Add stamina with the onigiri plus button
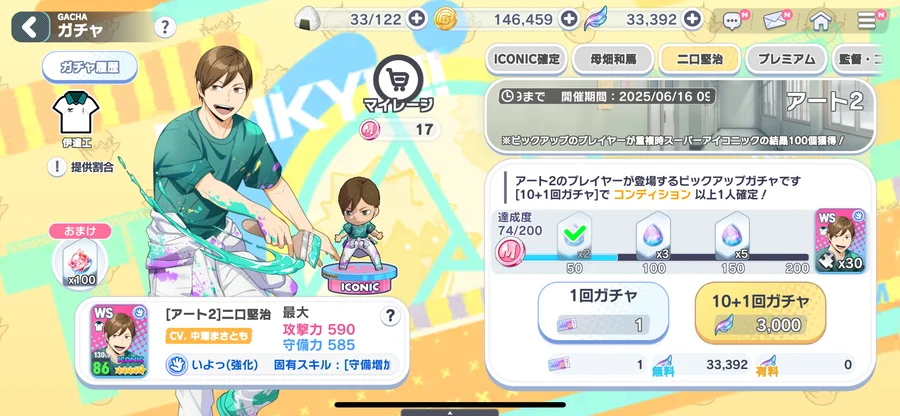The height and width of the screenshot is (416, 900). (x=416, y=20)
